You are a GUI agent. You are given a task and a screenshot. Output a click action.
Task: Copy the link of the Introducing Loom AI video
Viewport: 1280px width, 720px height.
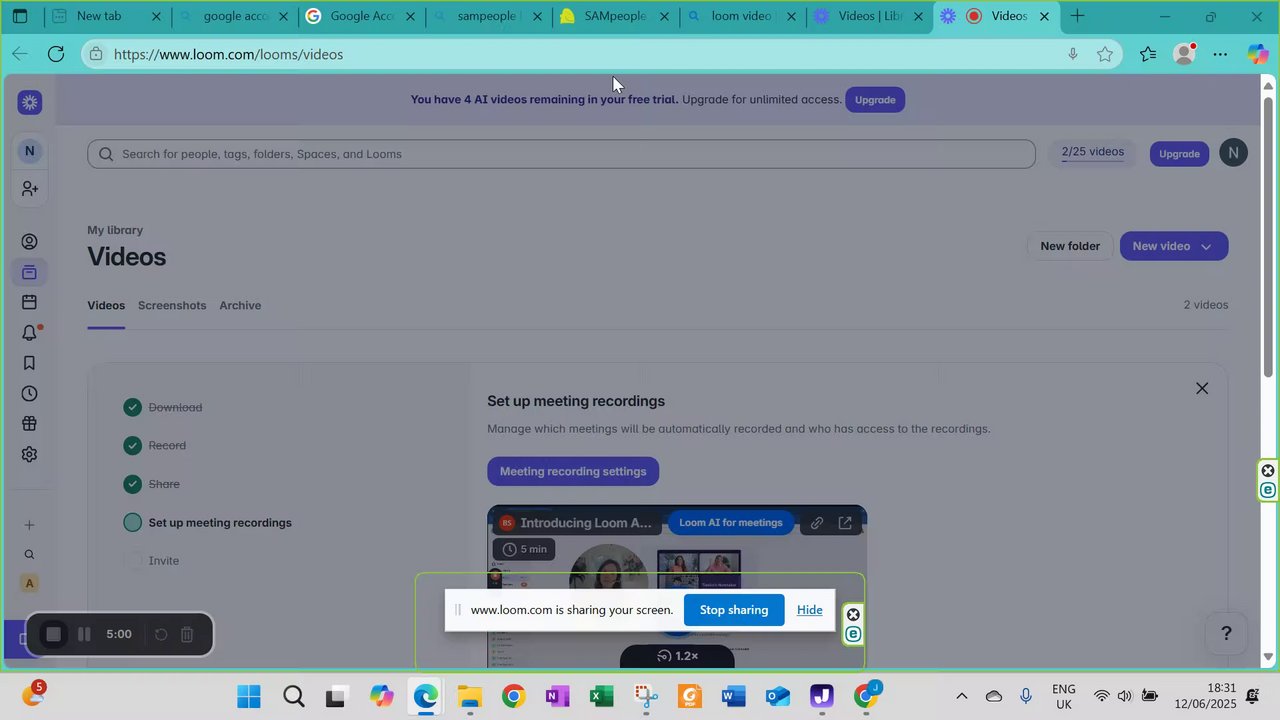[817, 523]
